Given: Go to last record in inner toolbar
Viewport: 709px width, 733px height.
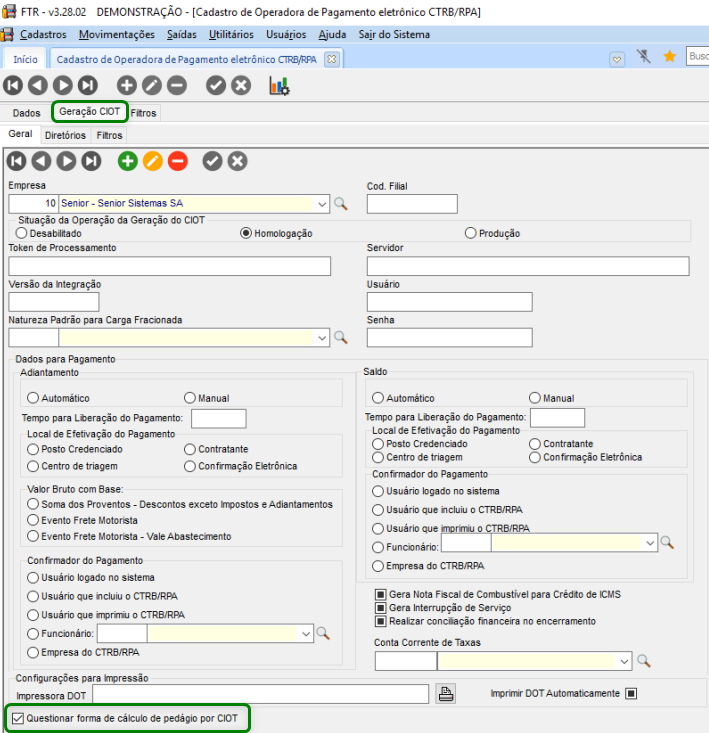Looking at the screenshot, I should (x=92, y=161).
